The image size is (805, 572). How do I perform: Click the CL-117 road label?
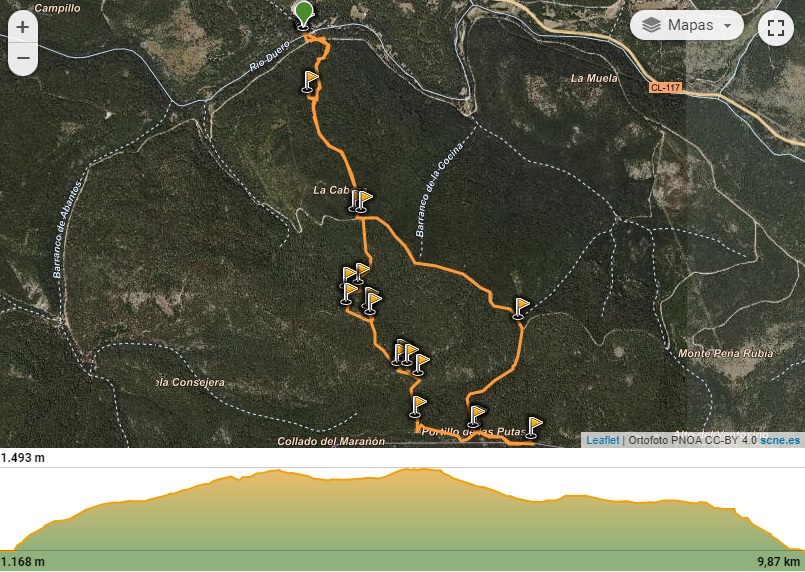665,87
